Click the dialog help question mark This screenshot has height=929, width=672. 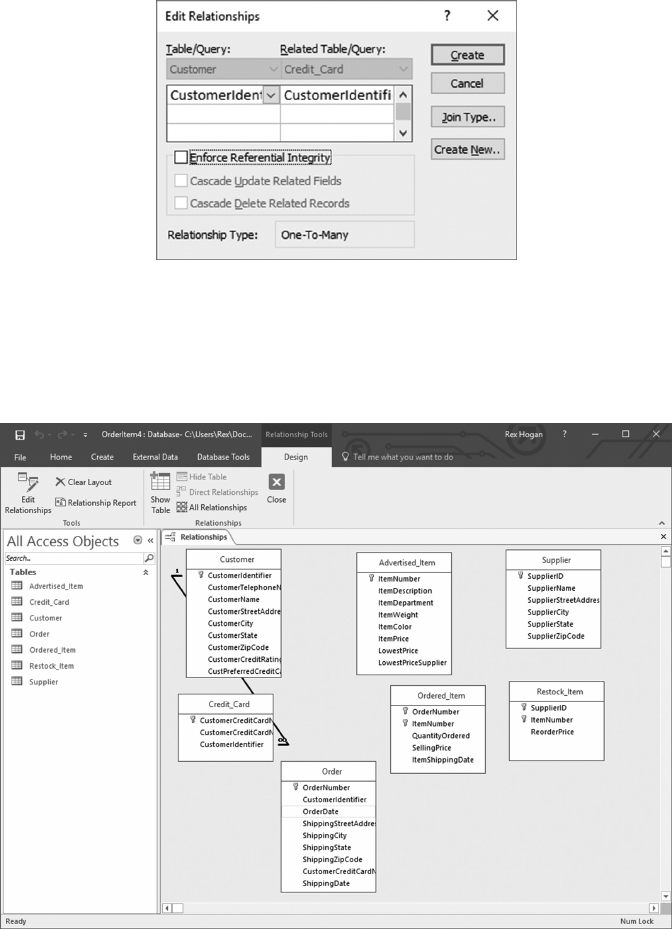pos(447,15)
